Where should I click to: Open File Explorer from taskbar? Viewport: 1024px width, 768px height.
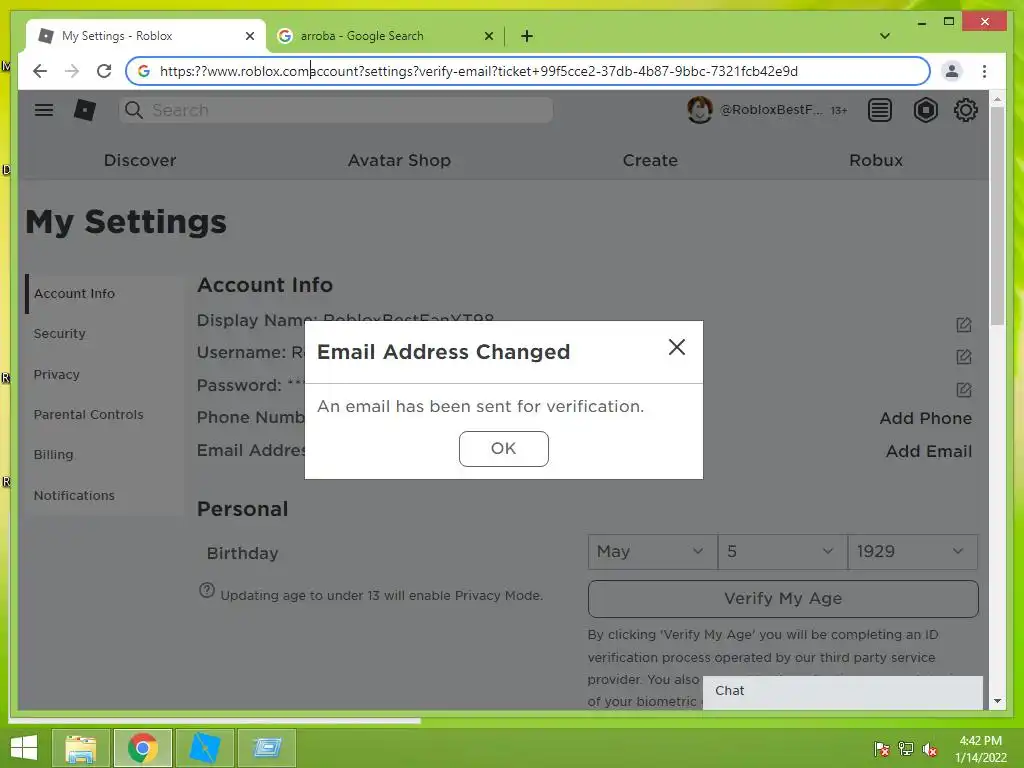(x=80, y=748)
